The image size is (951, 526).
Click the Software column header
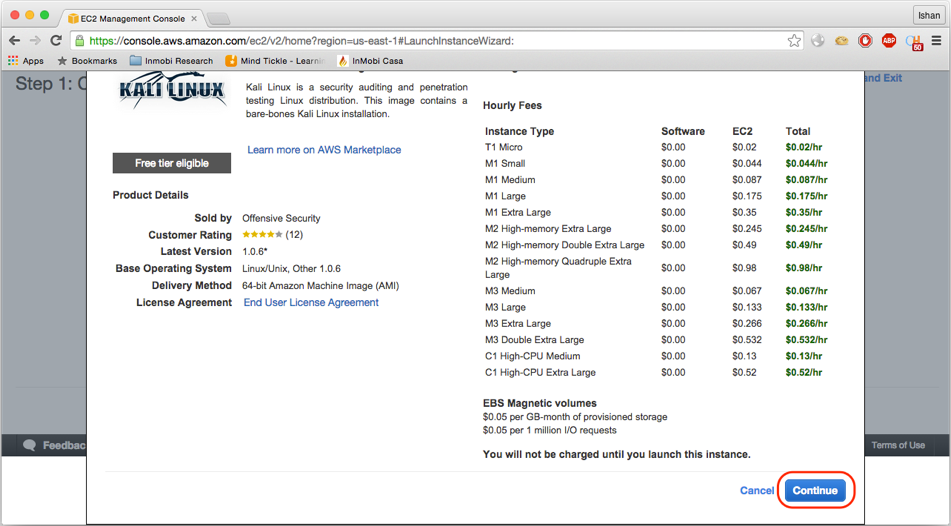pos(683,131)
